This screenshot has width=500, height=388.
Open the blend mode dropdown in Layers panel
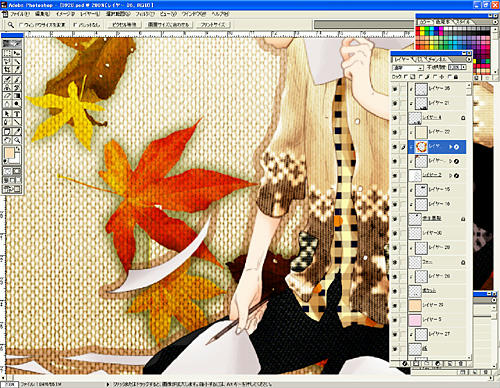click(x=408, y=68)
